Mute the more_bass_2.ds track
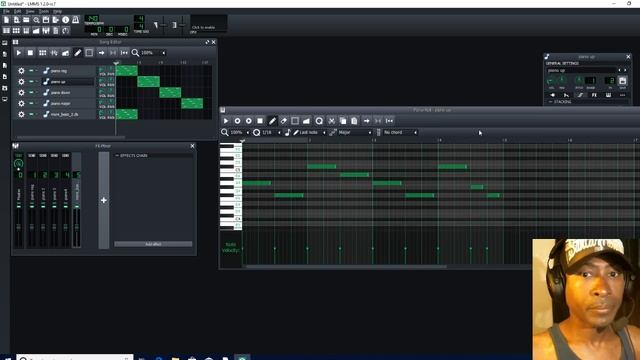 click(x=31, y=115)
